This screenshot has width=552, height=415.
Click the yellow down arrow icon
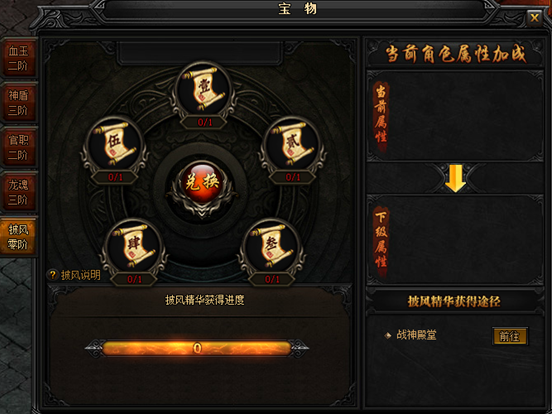[x=455, y=178]
